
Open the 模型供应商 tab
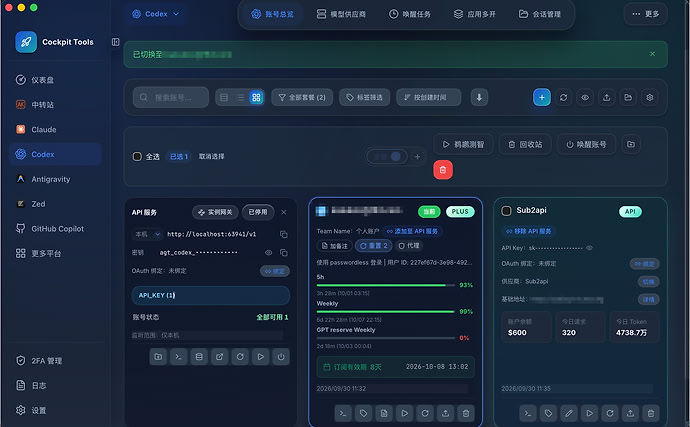pyautogui.click(x=341, y=14)
